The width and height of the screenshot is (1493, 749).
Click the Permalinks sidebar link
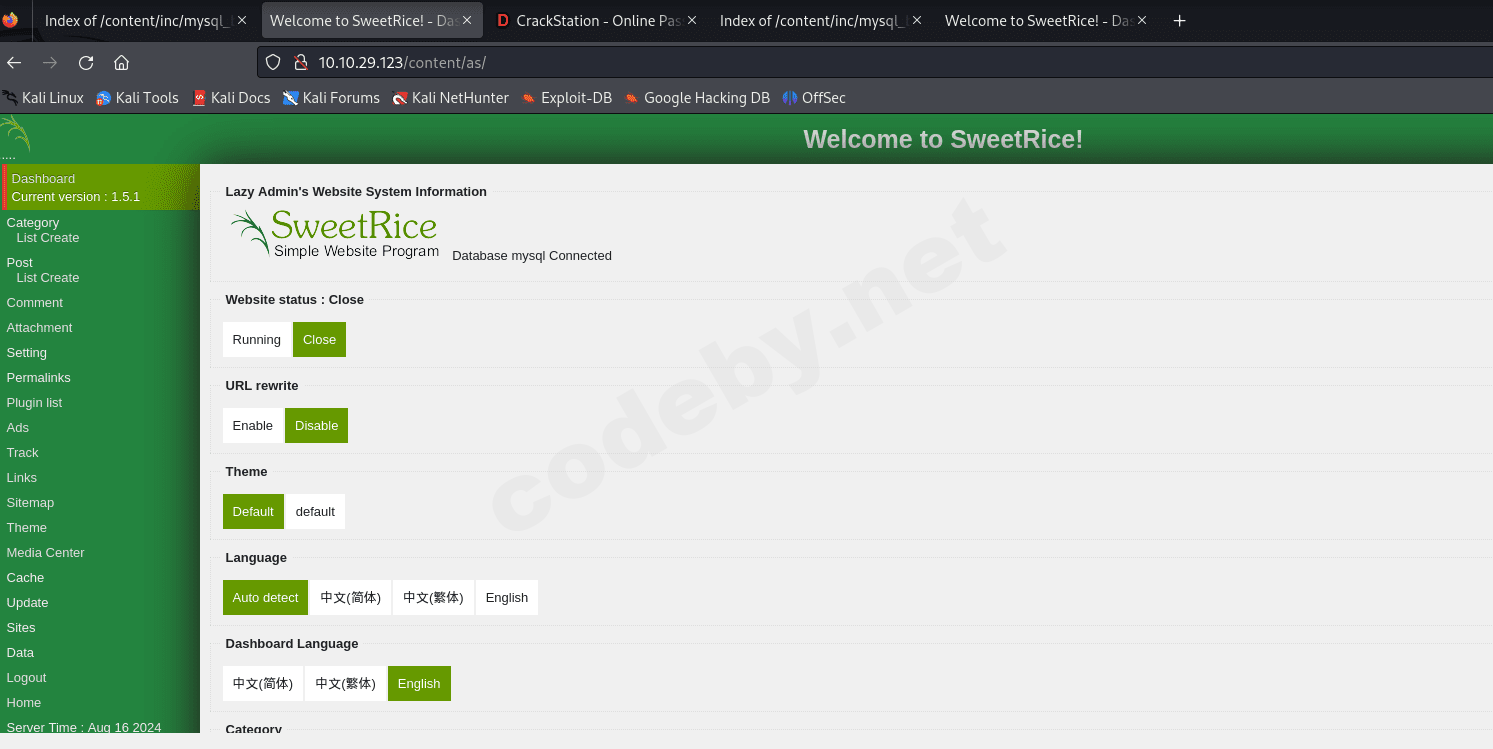[x=38, y=378]
